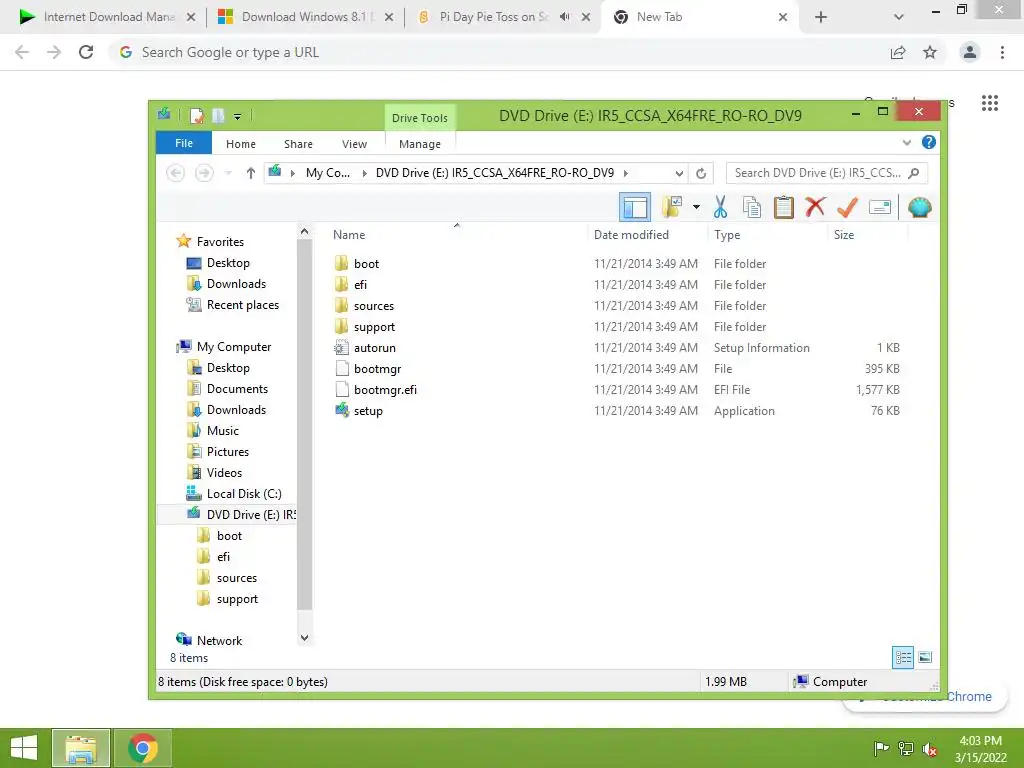Screen dimensions: 1024x768
Task: Click the Email envelope toolbar icon
Action: (x=880, y=208)
